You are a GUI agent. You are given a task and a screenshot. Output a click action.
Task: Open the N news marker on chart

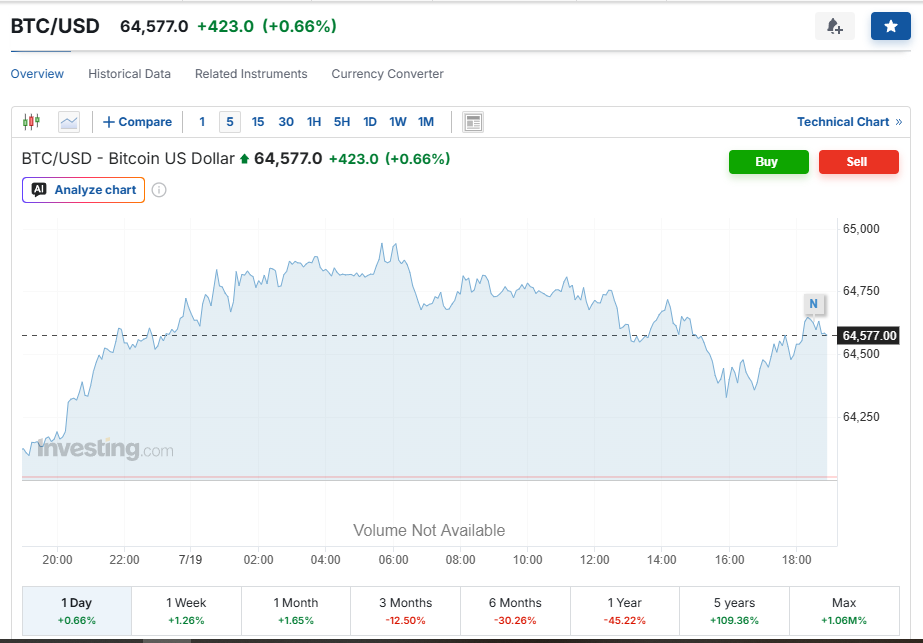[x=814, y=304]
